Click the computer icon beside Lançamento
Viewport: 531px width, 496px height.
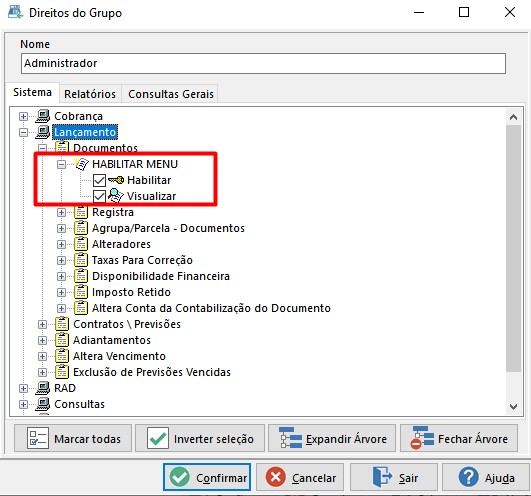[x=43, y=132]
